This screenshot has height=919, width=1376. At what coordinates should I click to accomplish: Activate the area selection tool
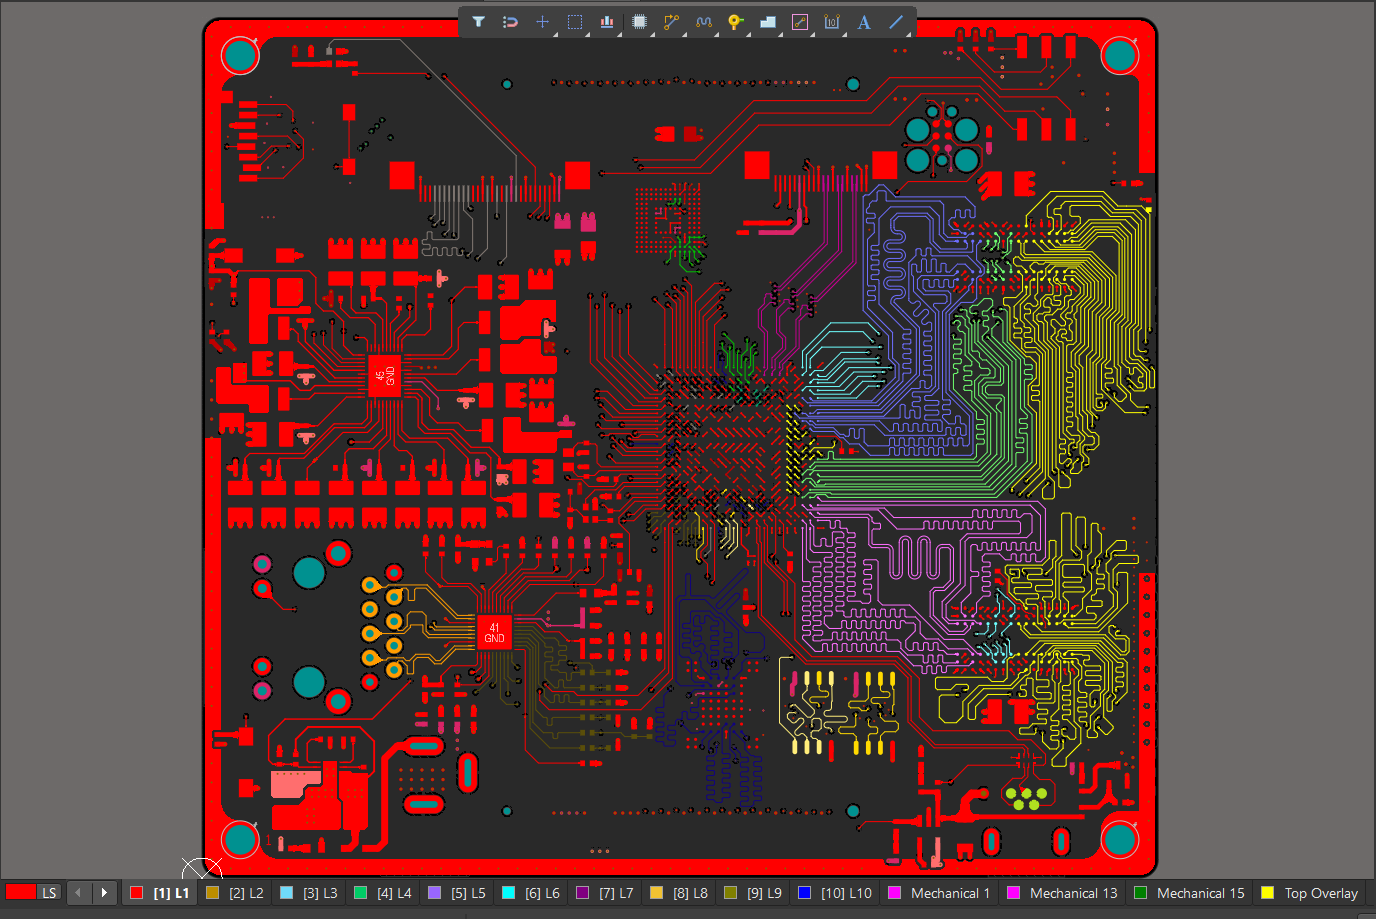[574, 22]
